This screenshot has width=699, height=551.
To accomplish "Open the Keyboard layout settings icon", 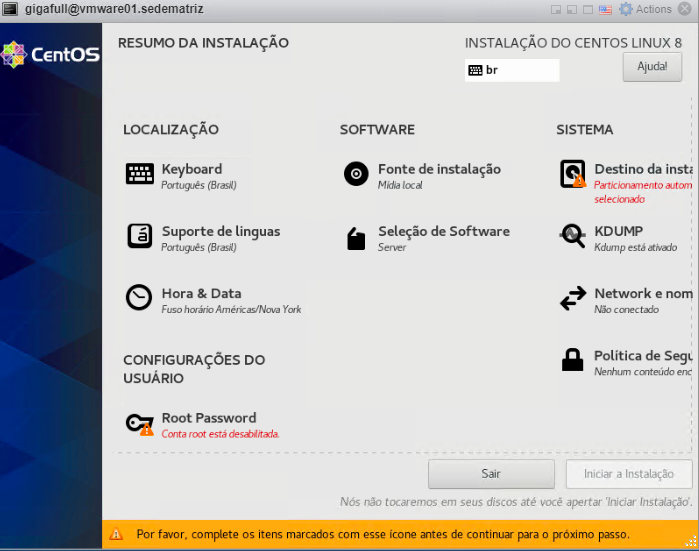I will pyautogui.click(x=140, y=174).
